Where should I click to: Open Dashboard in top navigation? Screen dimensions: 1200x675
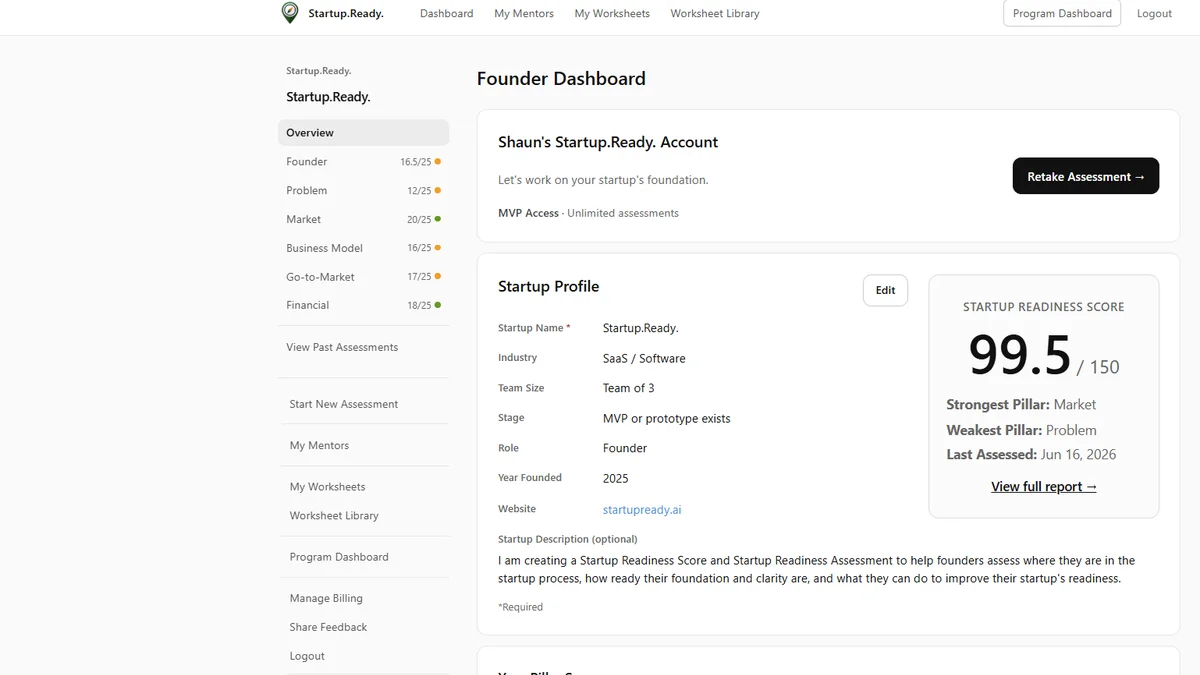tap(447, 14)
